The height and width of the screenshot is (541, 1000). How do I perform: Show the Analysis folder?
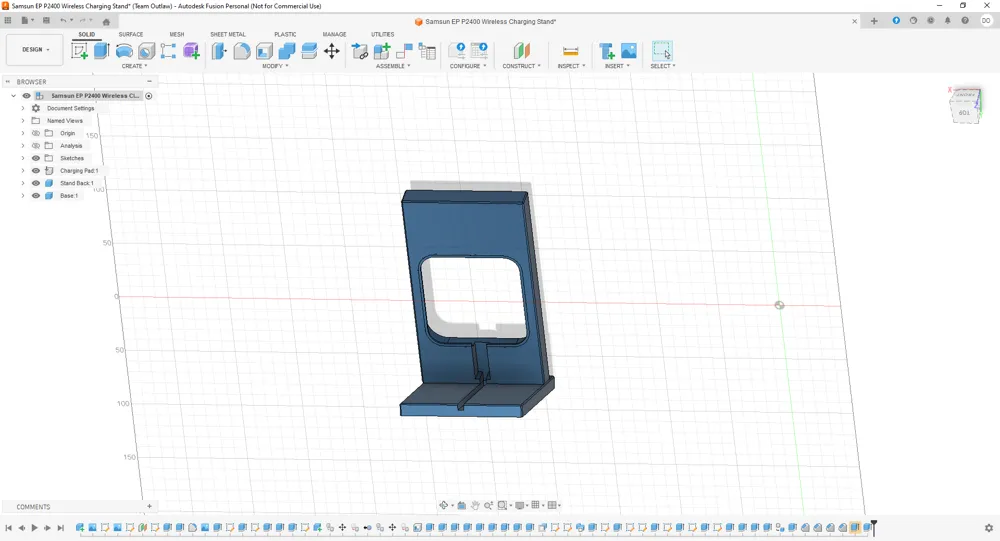(x=36, y=146)
